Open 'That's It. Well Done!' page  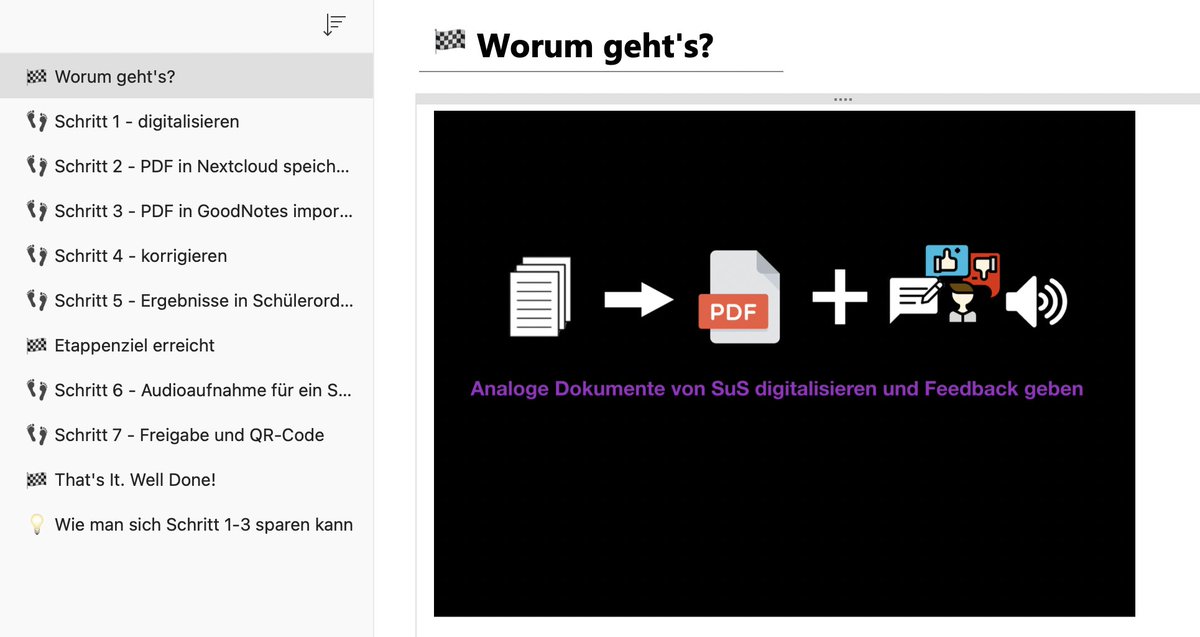pos(132,479)
